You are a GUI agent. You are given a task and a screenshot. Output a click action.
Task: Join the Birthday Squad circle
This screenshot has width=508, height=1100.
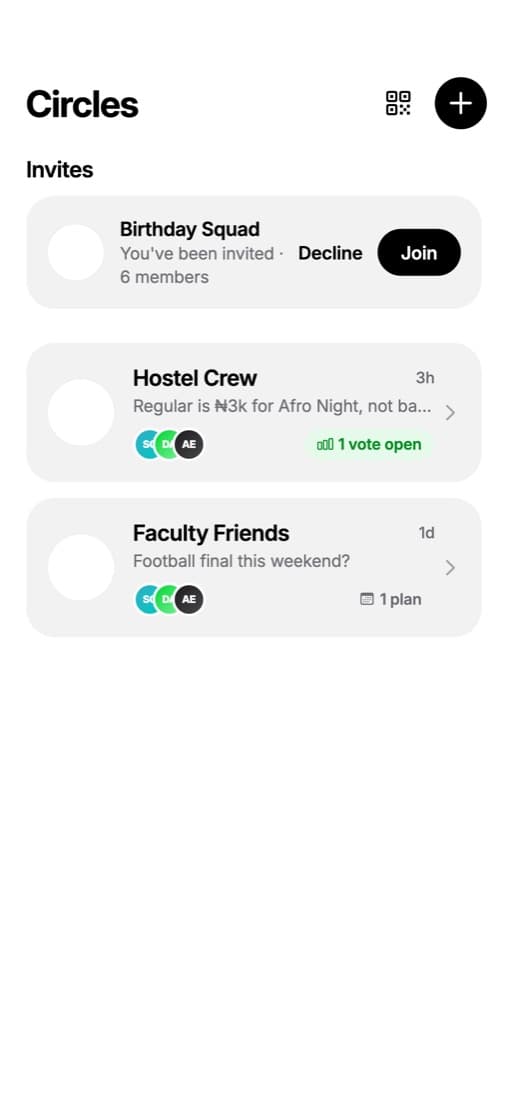(419, 253)
